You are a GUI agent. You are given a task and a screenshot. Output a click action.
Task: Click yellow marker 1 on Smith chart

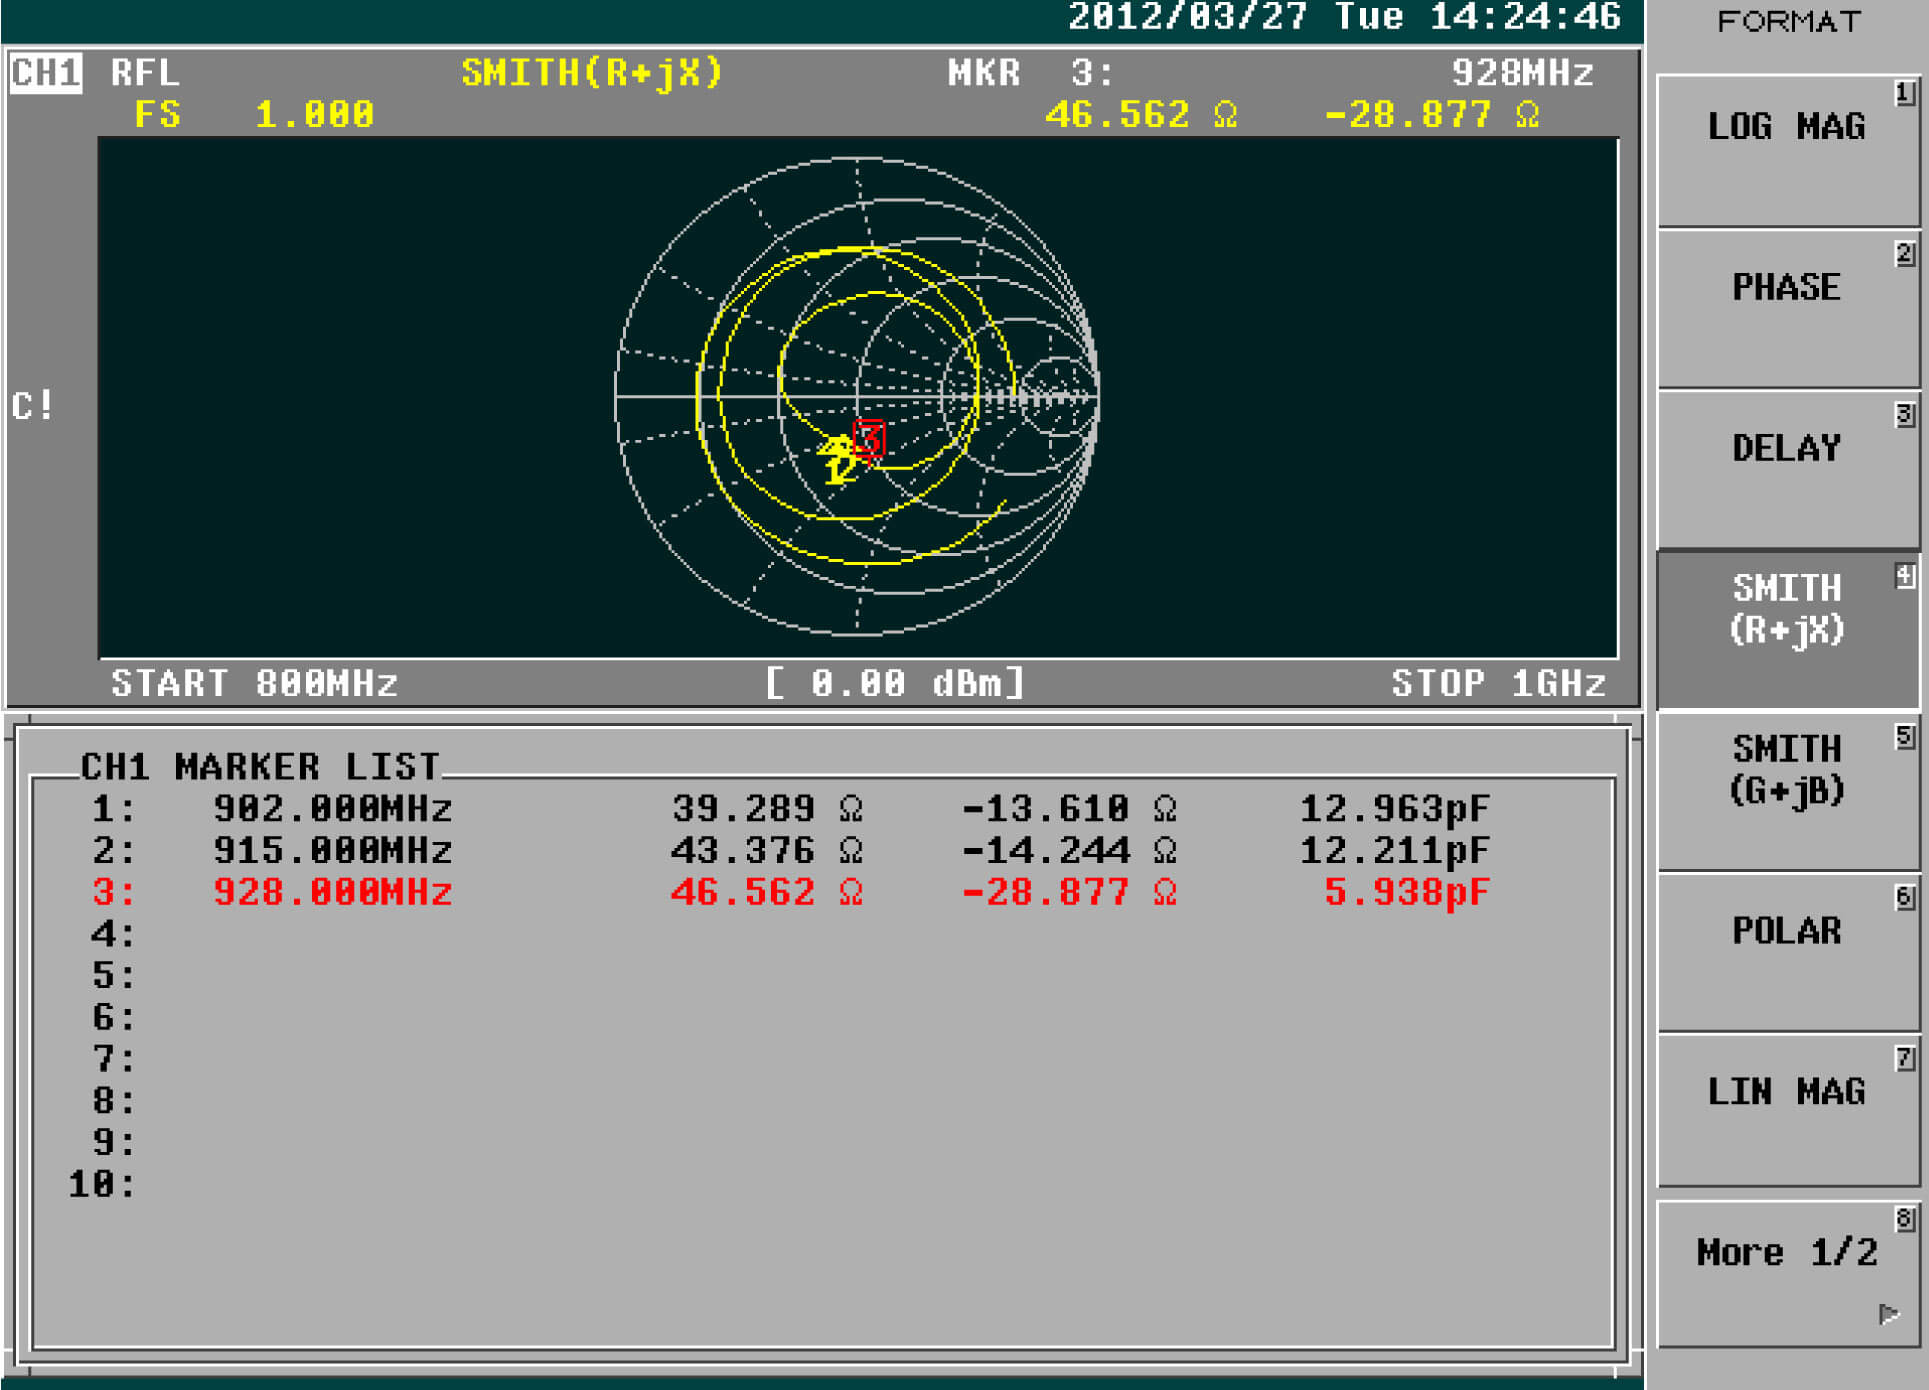[x=835, y=470]
